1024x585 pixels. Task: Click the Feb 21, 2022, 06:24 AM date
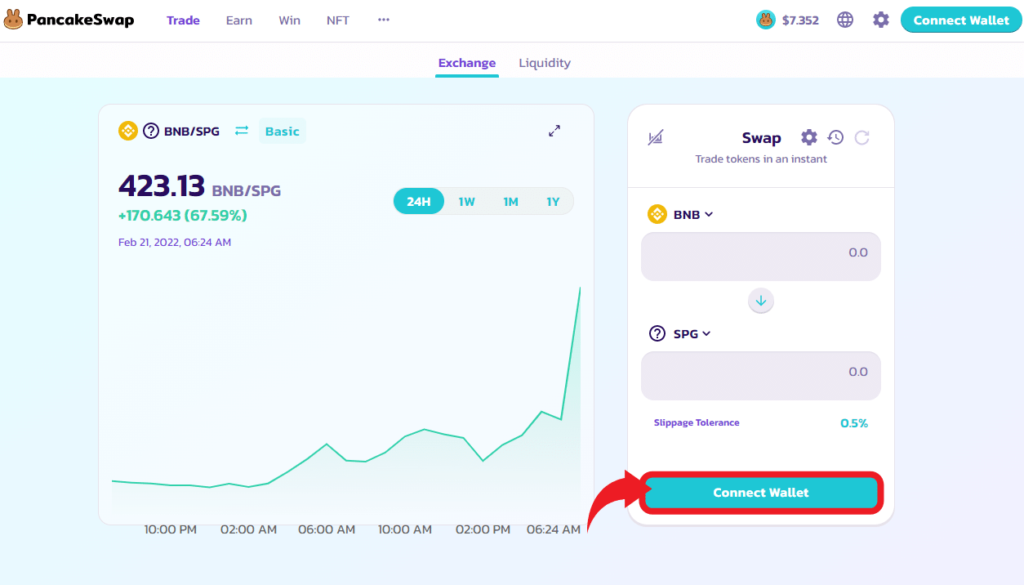[x=174, y=242]
